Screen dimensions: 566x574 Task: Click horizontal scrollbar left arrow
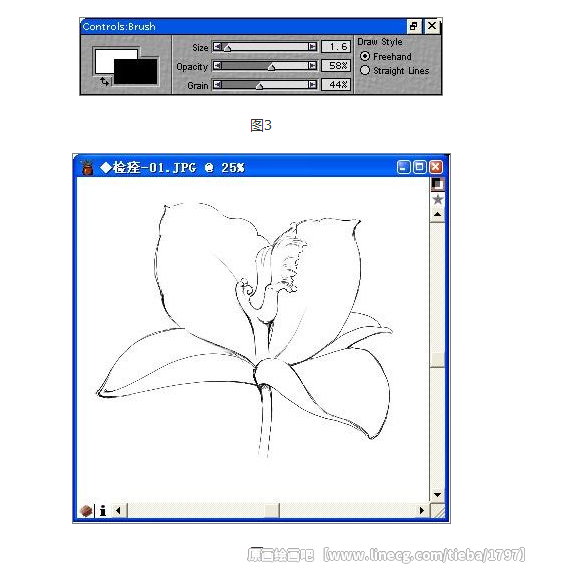coord(118,510)
